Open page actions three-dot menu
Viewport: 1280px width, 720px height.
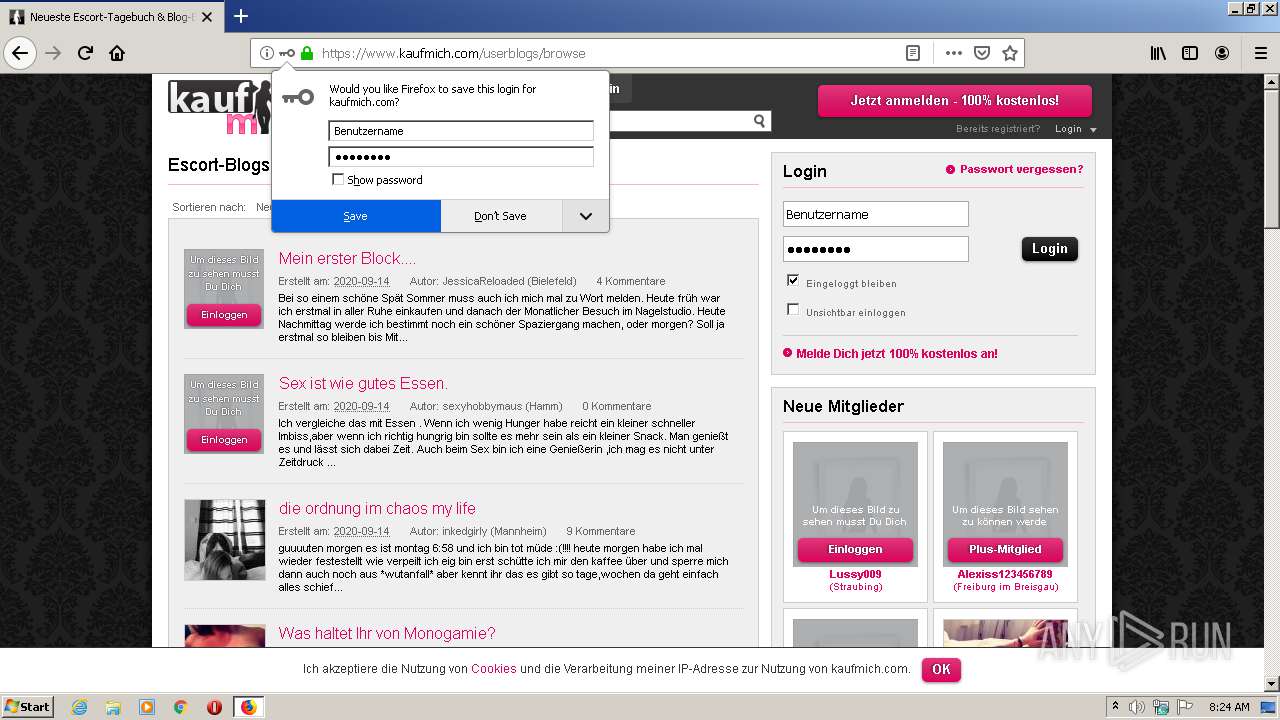953,53
